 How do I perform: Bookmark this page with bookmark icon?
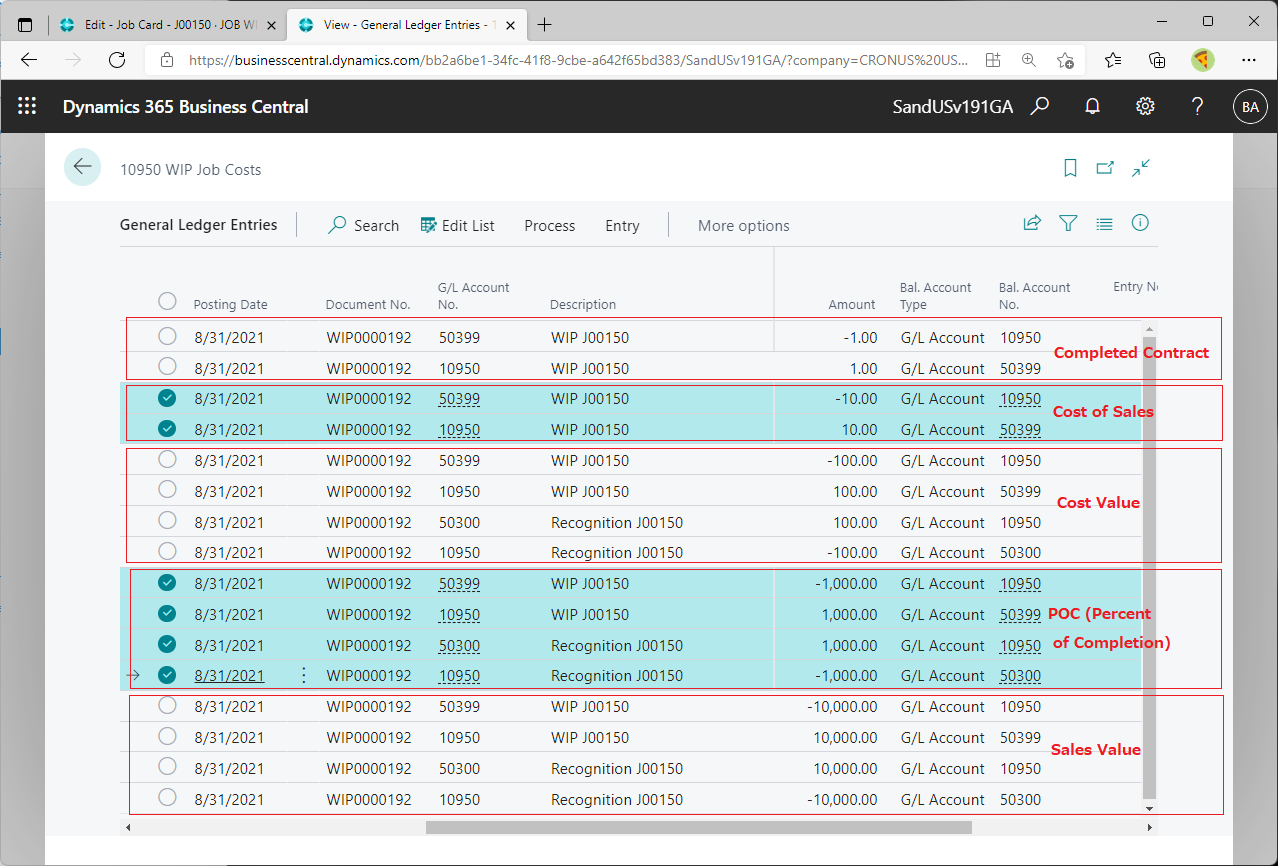coord(1070,169)
